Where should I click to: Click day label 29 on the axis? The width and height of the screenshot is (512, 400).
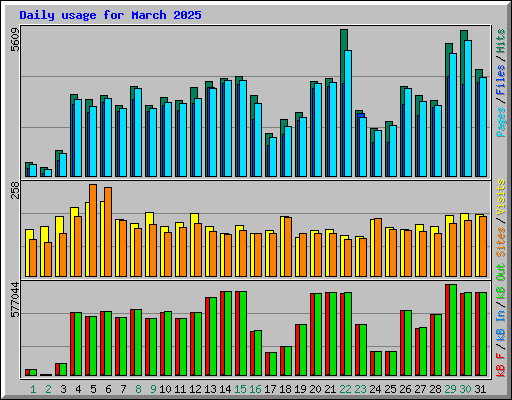coord(450,389)
